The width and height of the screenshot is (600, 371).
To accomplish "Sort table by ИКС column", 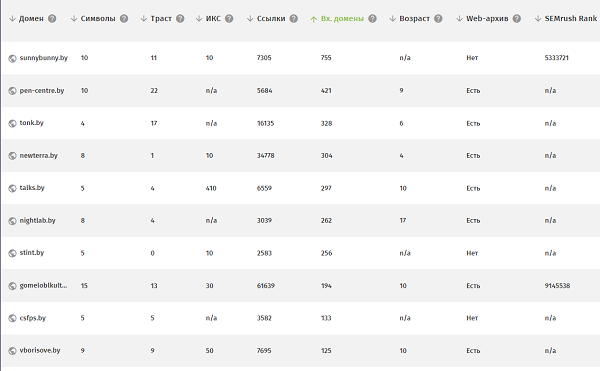I will 208,18.
